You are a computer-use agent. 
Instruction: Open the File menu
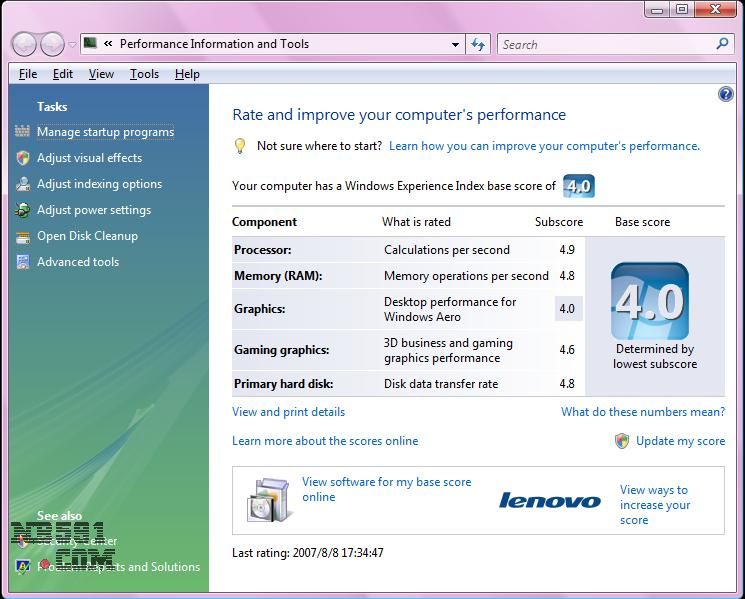(28, 74)
